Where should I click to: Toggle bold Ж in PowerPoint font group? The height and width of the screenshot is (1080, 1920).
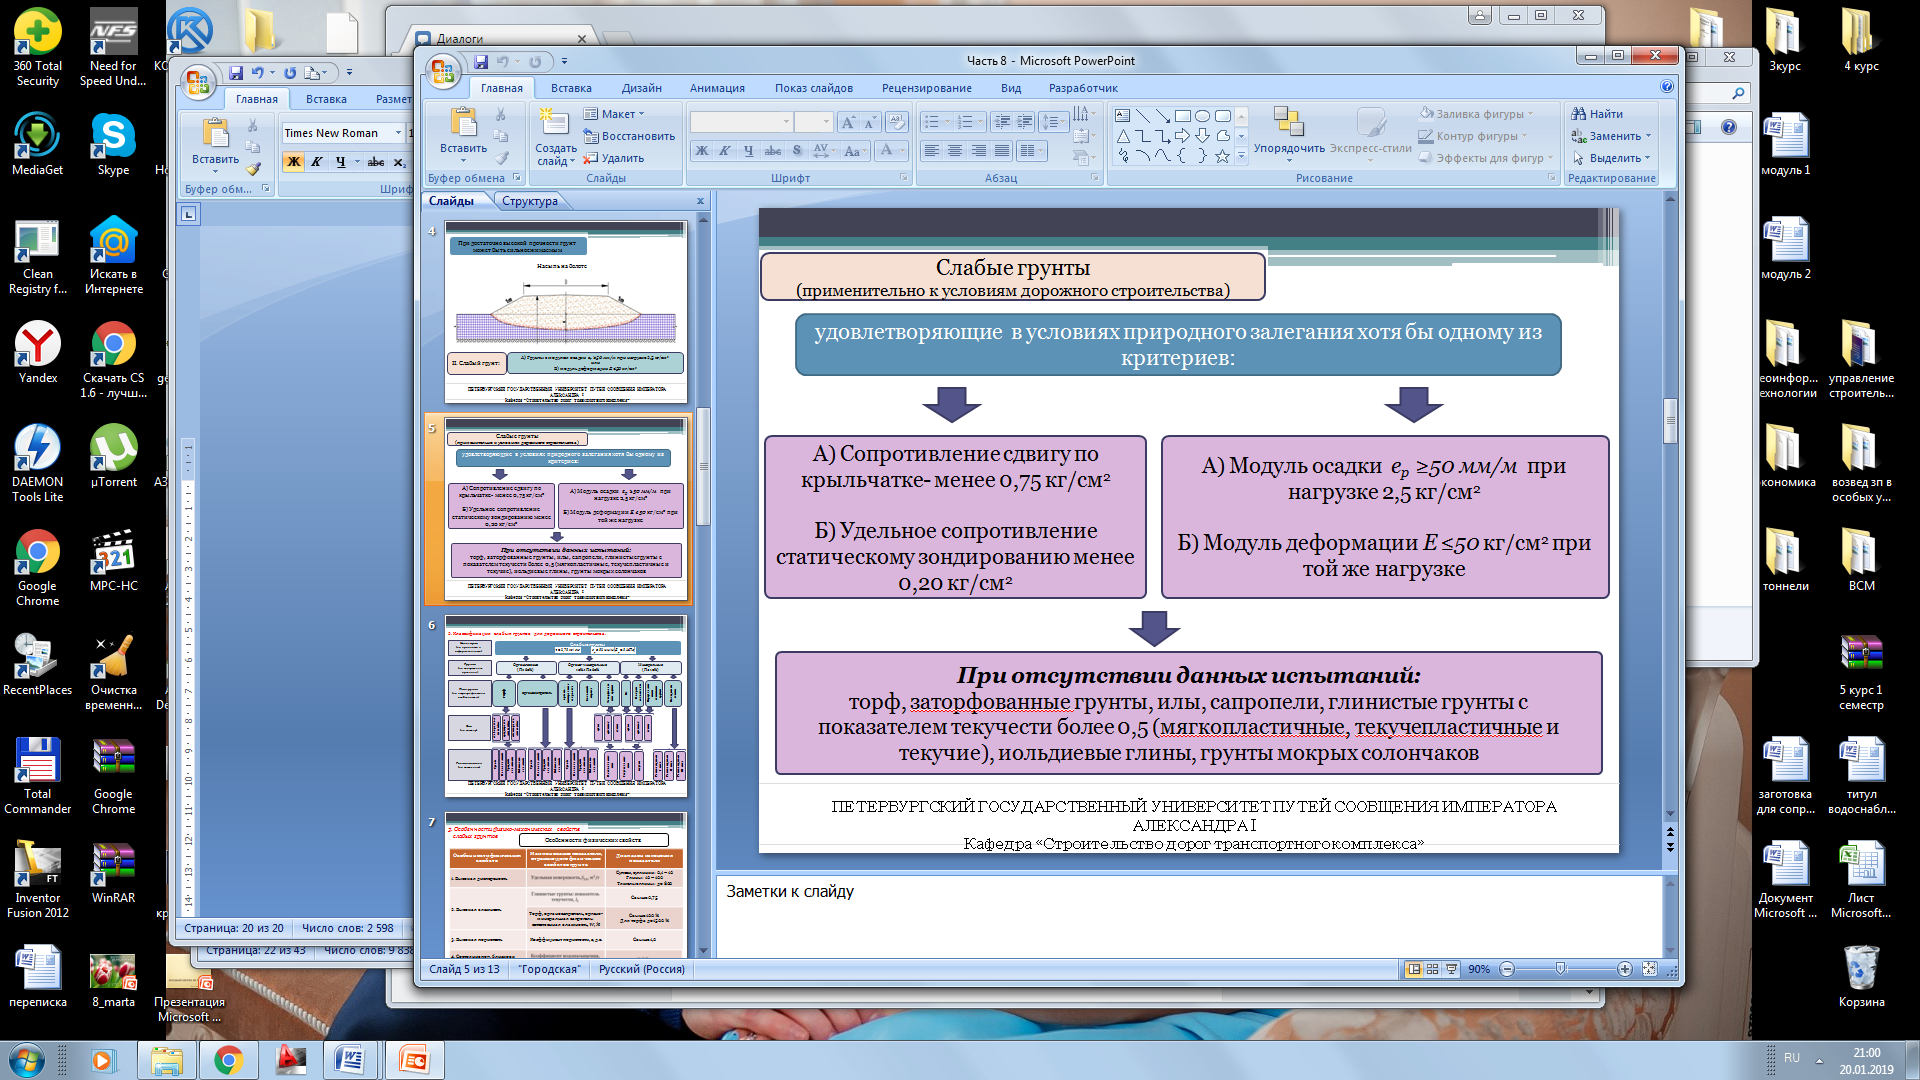702,151
